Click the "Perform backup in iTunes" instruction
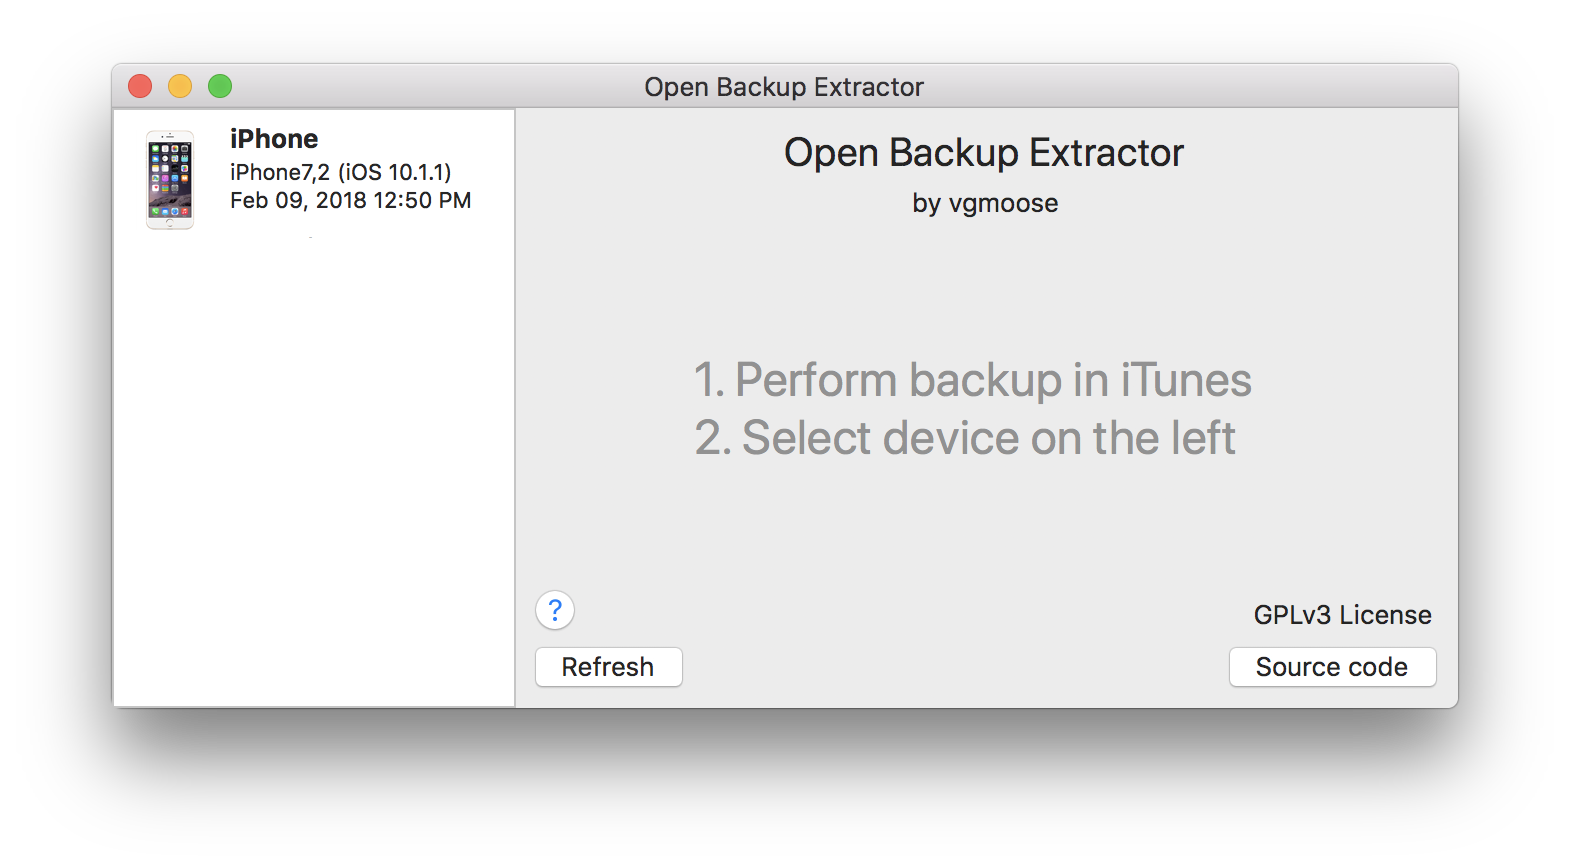Viewport: 1570px width, 868px height. pos(973,380)
